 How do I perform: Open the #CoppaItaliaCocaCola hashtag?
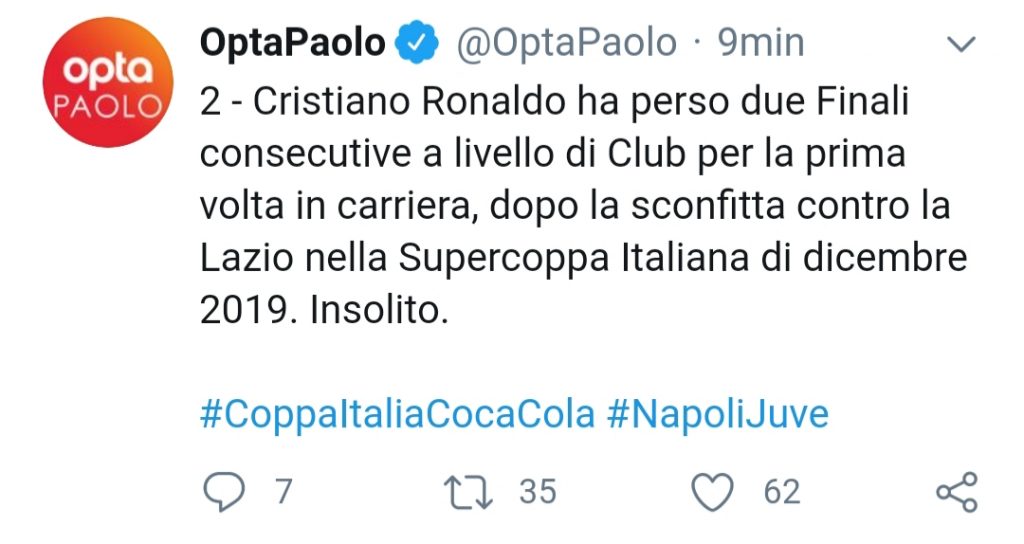pos(397,414)
